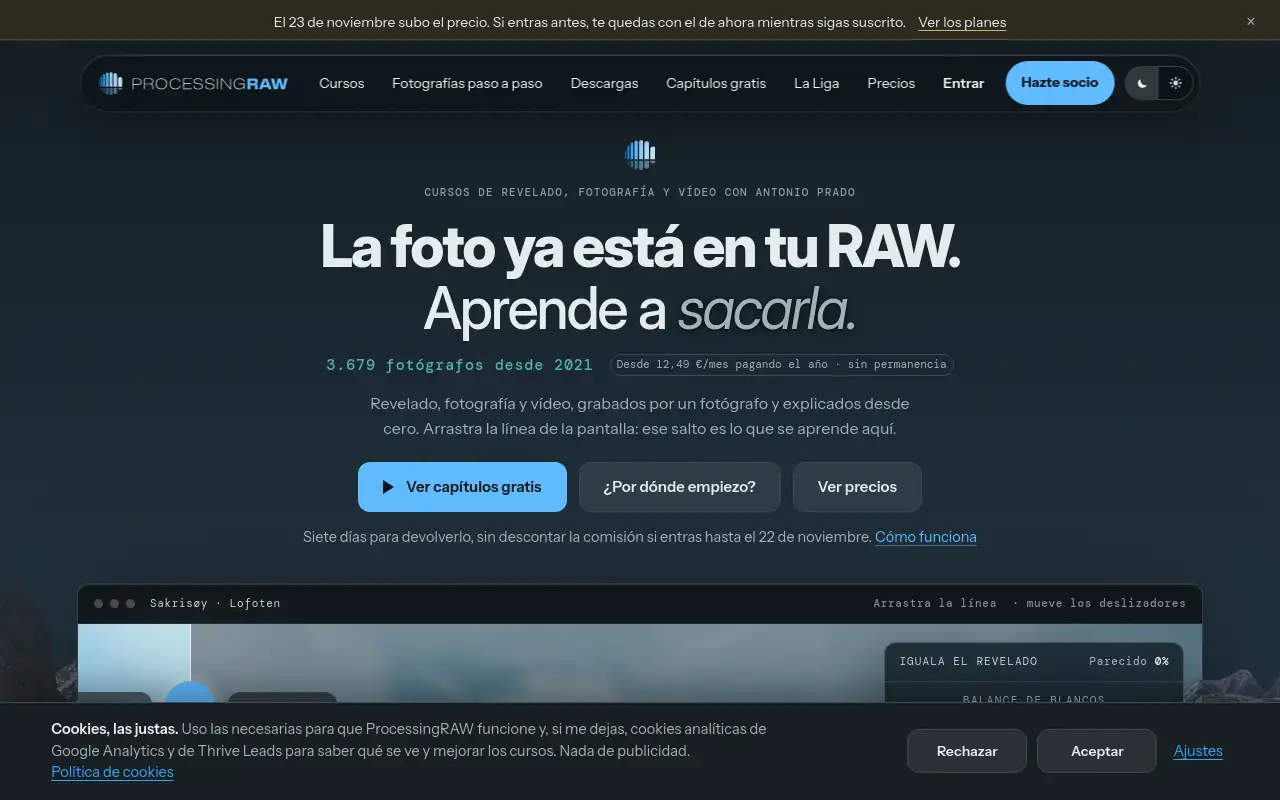This screenshot has height=800, width=1280.
Task: Open the Cursos menu item
Action: pyautogui.click(x=342, y=83)
